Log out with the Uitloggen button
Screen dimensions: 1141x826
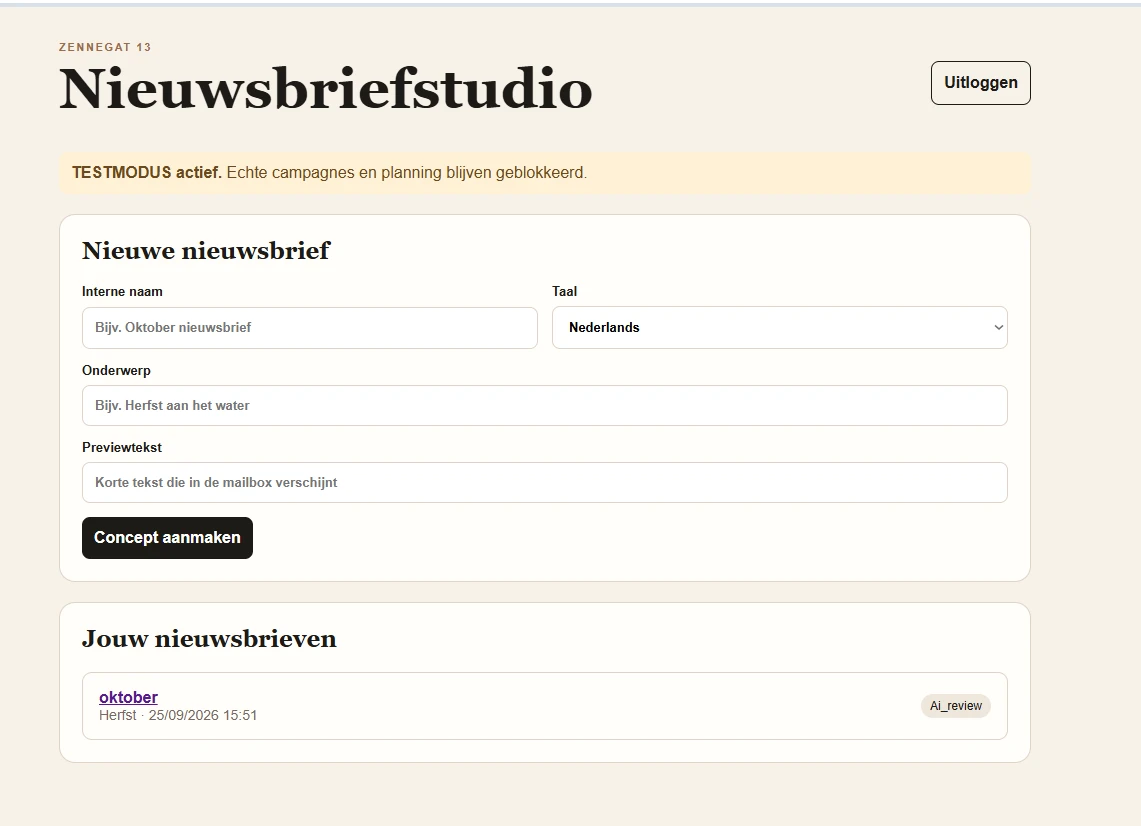[980, 83]
